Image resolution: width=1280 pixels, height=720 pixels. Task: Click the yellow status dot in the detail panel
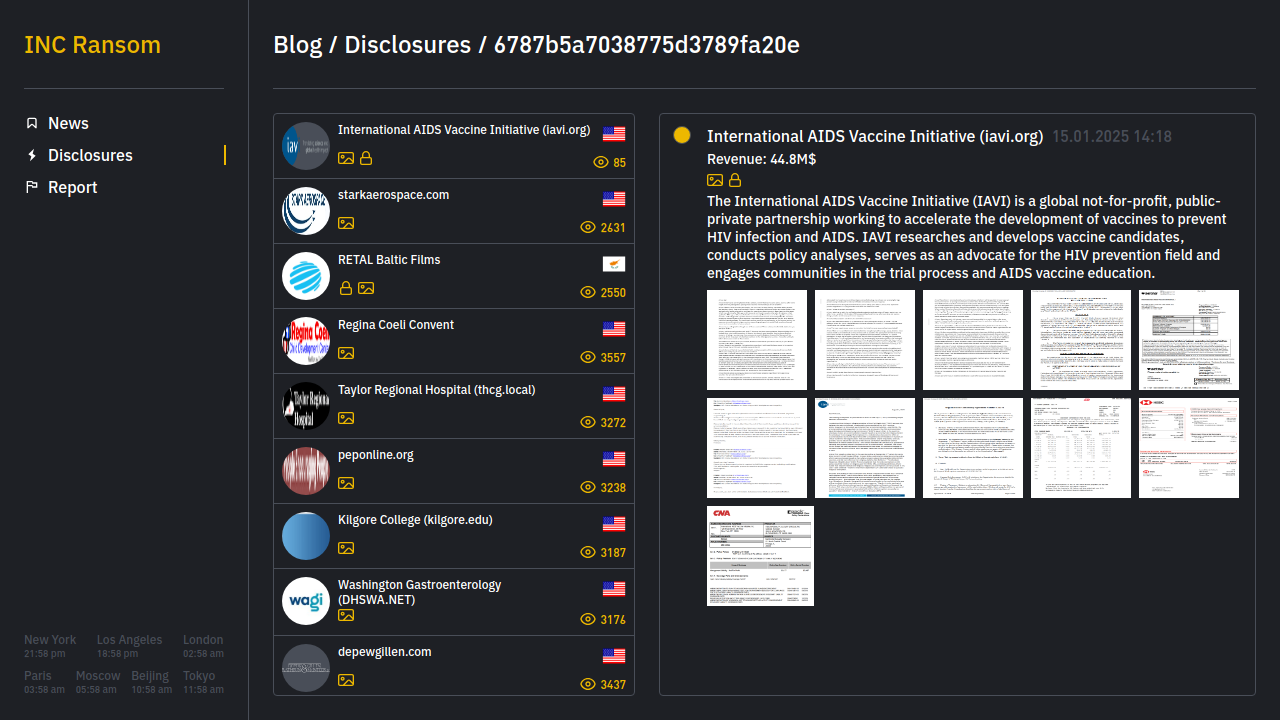pos(682,135)
